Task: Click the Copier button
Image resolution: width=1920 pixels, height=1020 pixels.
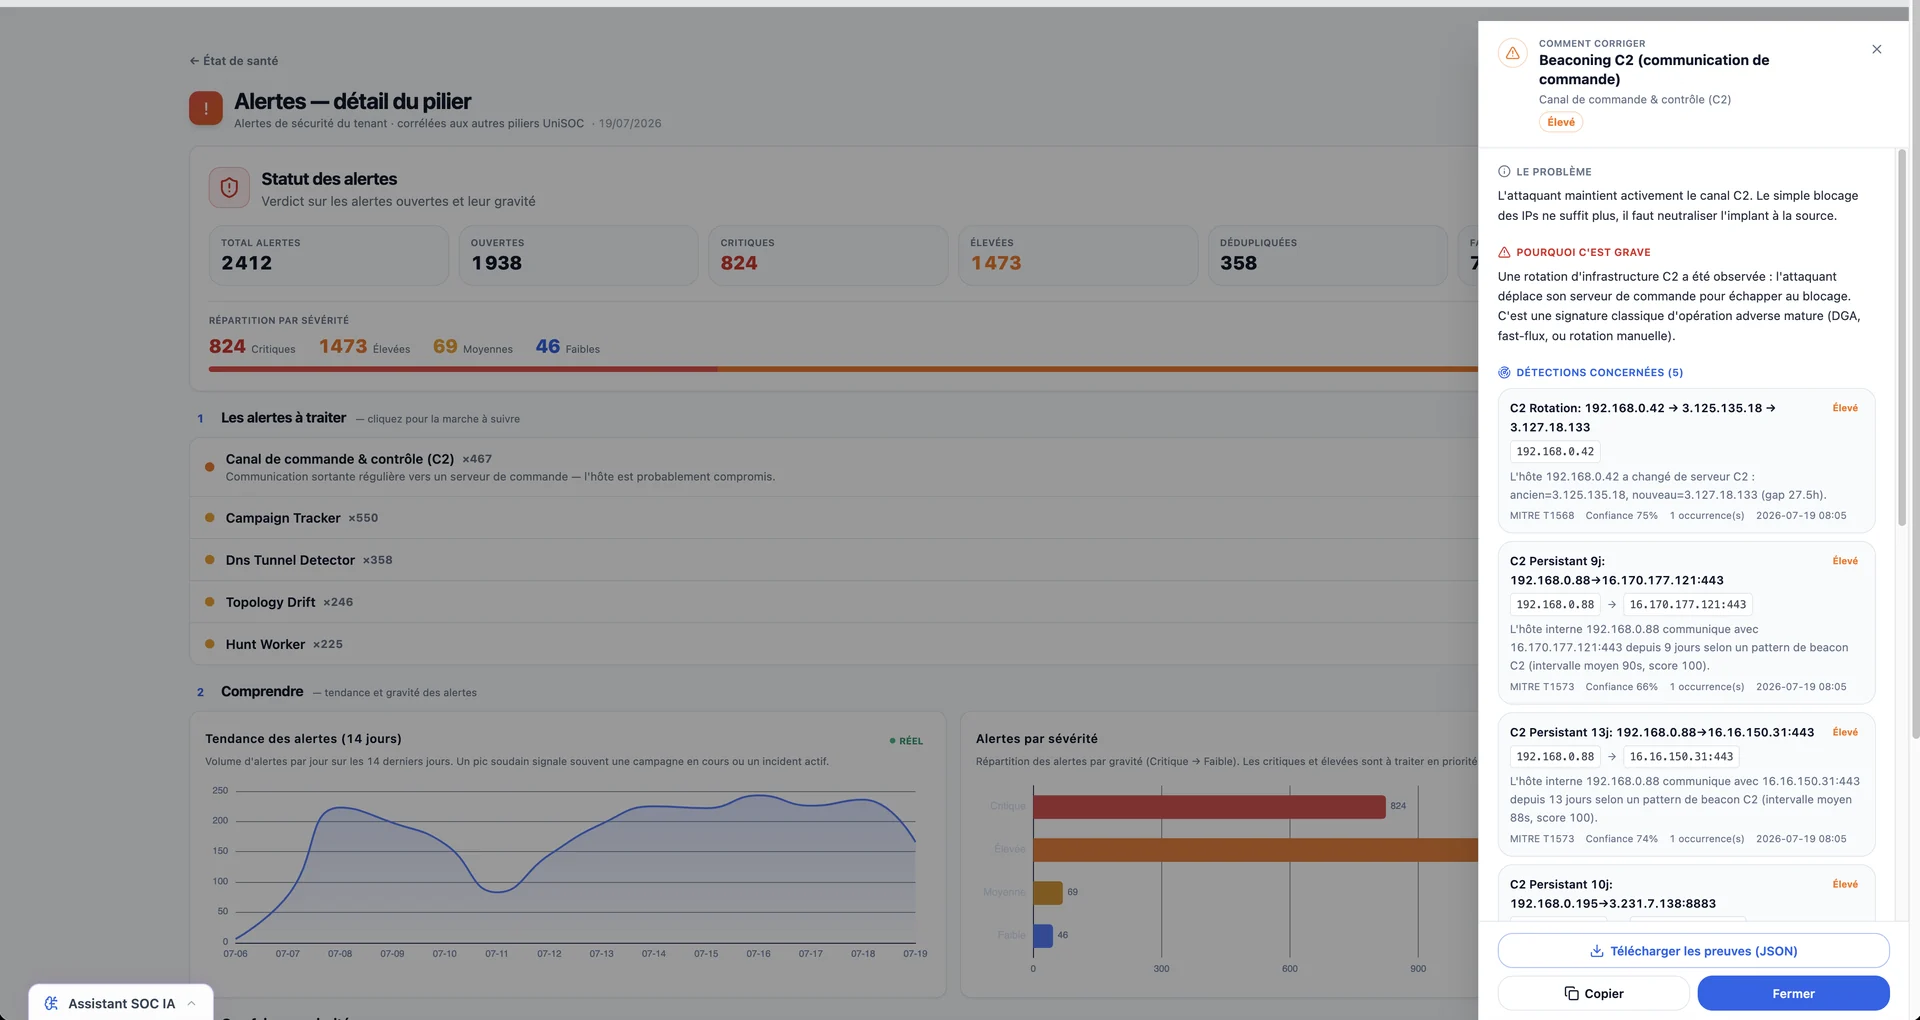Action: point(1593,993)
